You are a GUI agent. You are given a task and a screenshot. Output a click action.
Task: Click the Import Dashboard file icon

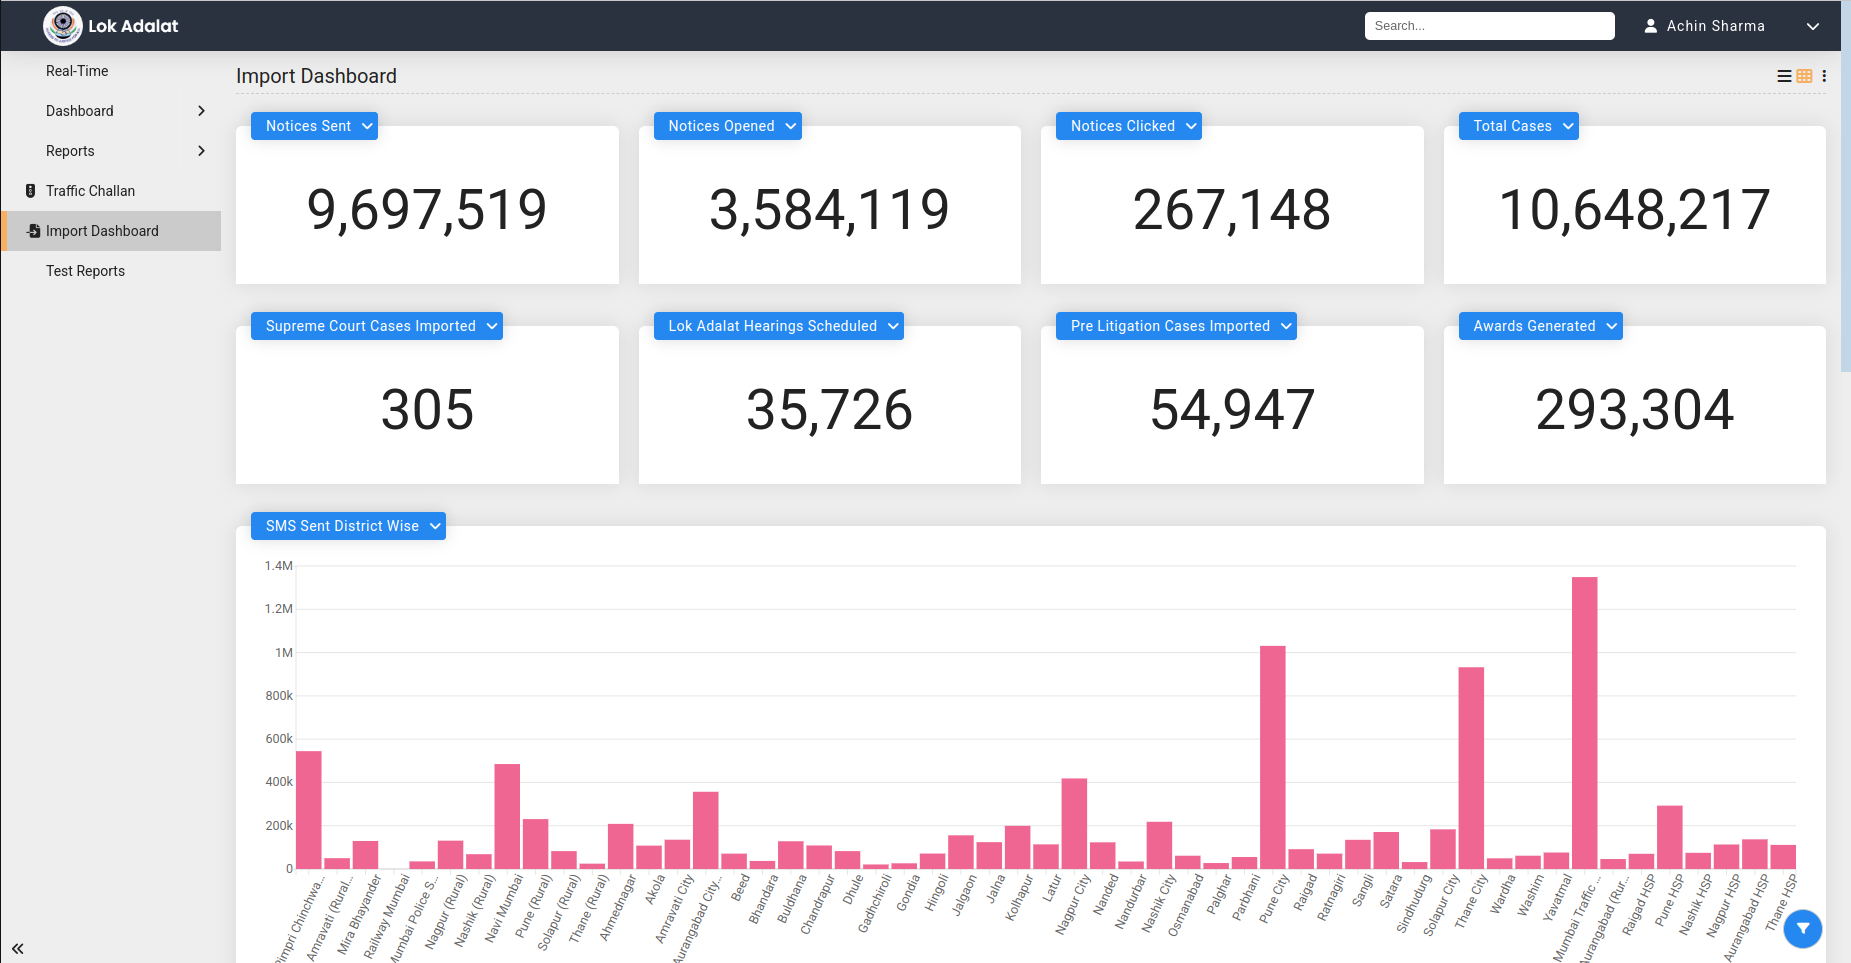[x=33, y=231]
